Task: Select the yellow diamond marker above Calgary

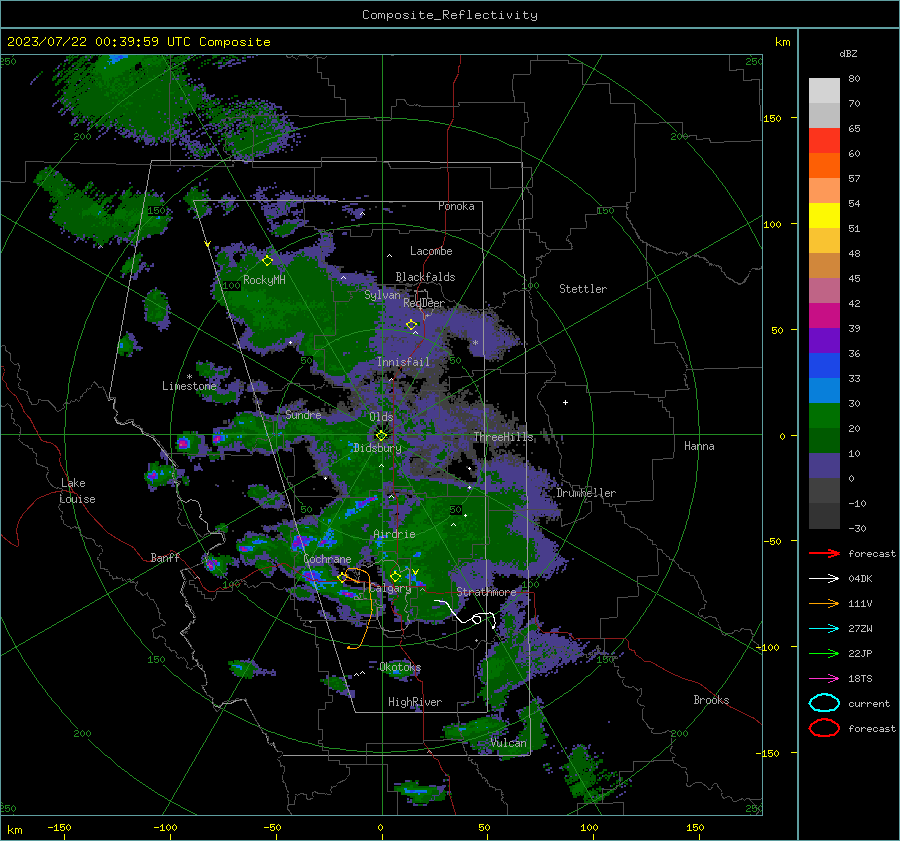Action: click(x=395, y=576)
